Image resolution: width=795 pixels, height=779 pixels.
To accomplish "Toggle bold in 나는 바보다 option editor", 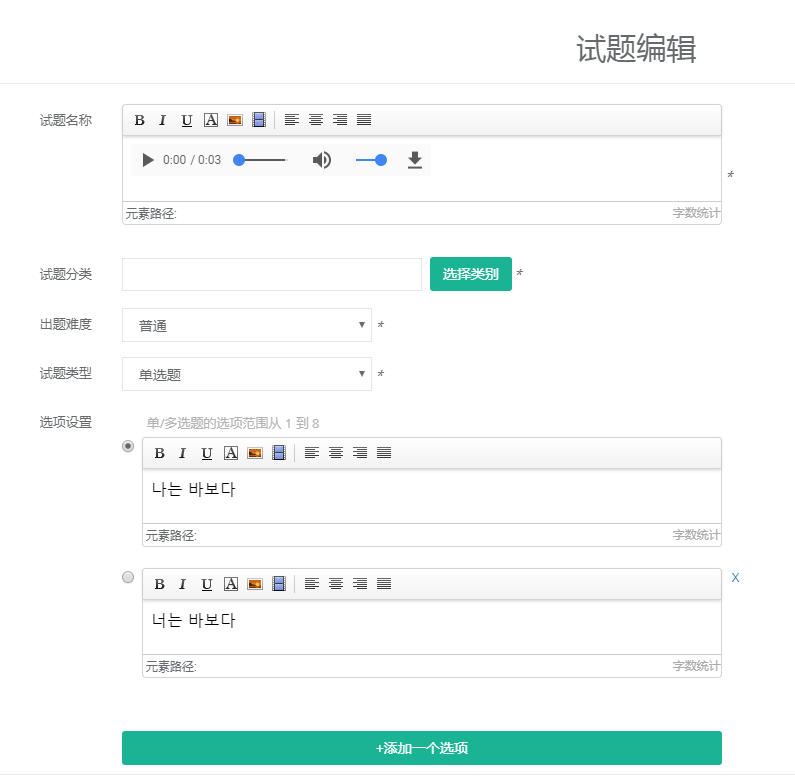I will coord(159,453).
